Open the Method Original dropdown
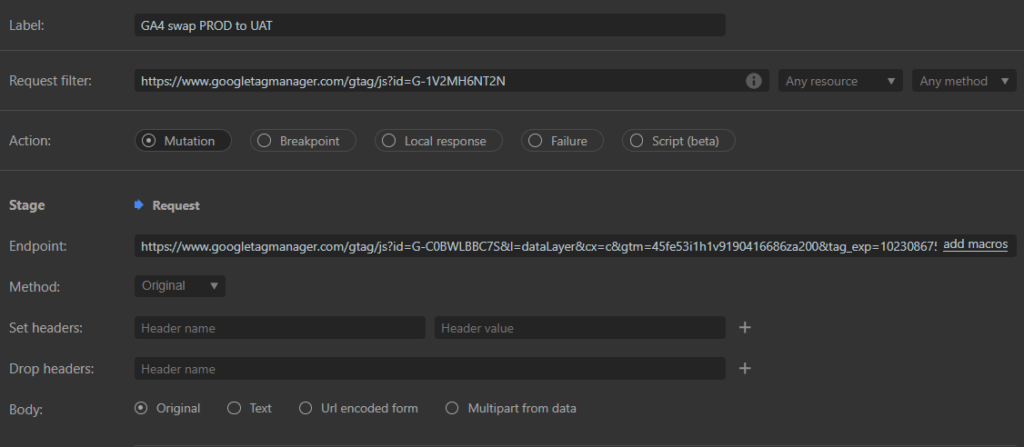Screen dimensions: 1024x447 point(180,286)
